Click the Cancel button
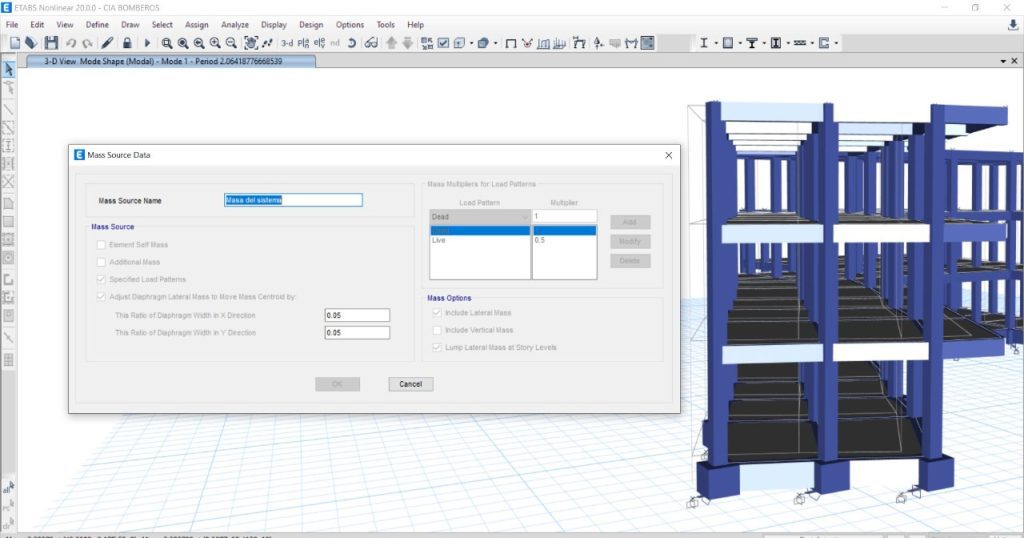Screen dimensions: 1024x538 [x=411, y=384]
